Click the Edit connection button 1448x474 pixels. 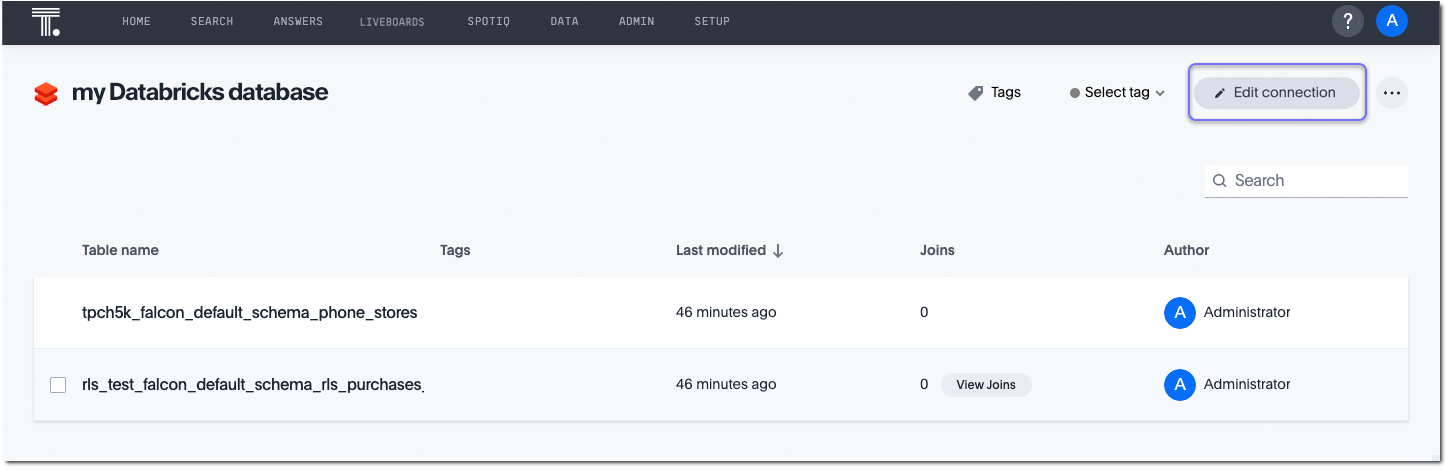click(x=1276, y=93)
